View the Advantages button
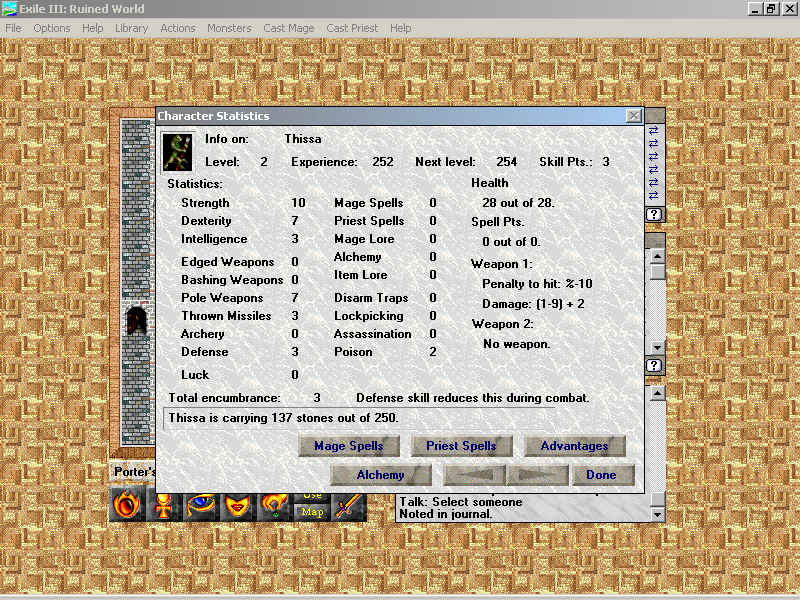The width and height of the screenshot is (800, 600). coord(574,446)
